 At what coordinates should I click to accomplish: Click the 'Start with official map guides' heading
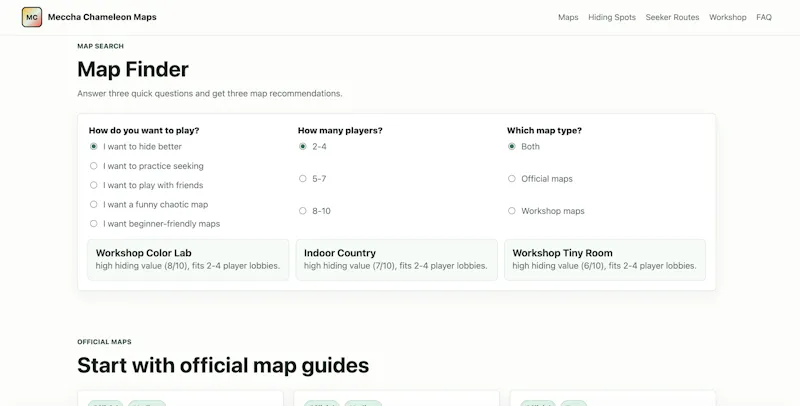(x=223, y=365)
